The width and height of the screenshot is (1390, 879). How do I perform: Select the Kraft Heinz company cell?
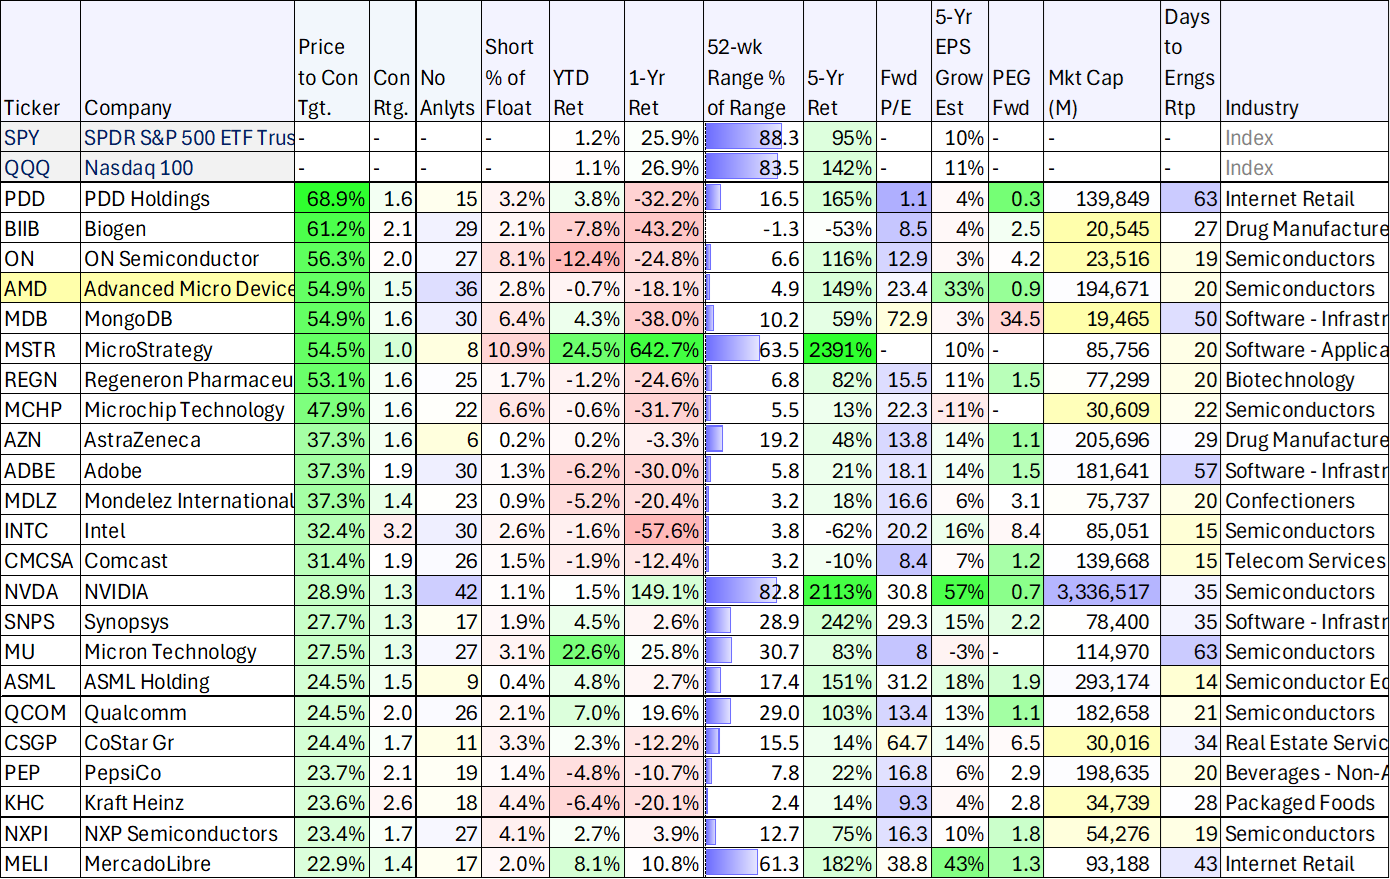tap(188, 803)
